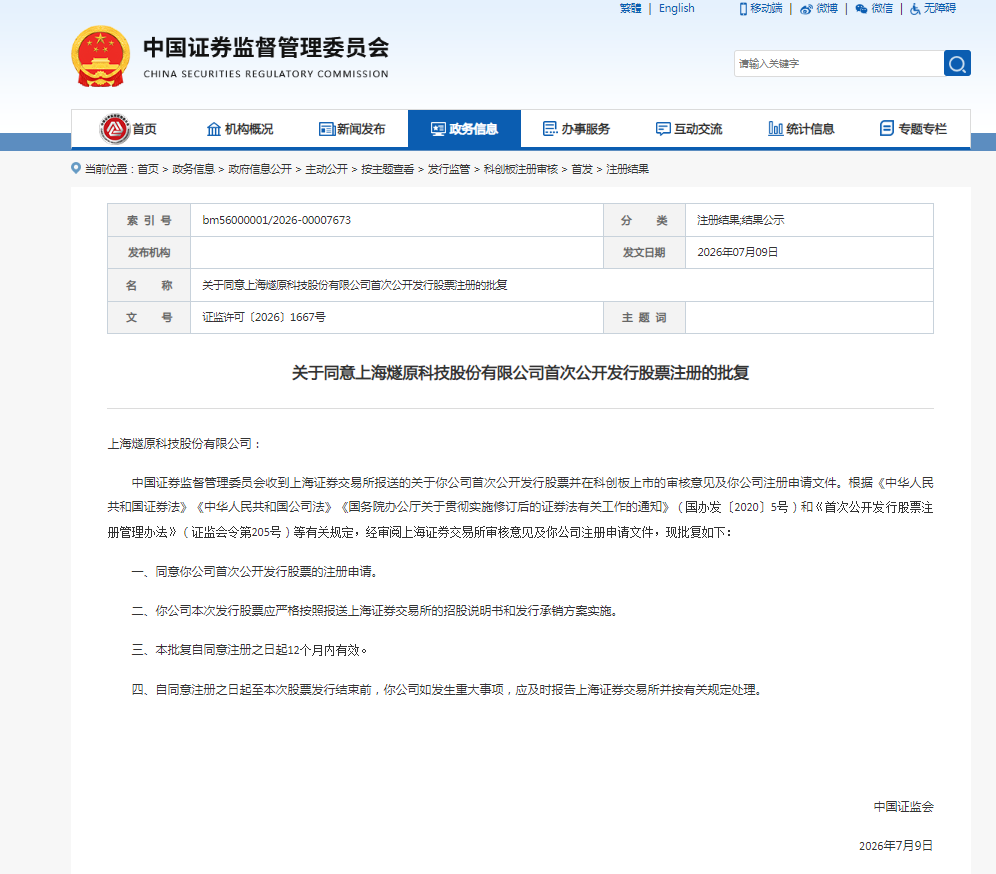Open the 首页 navigation tab
The width and height of the screenshot is (996, 874).
point(128,129)
